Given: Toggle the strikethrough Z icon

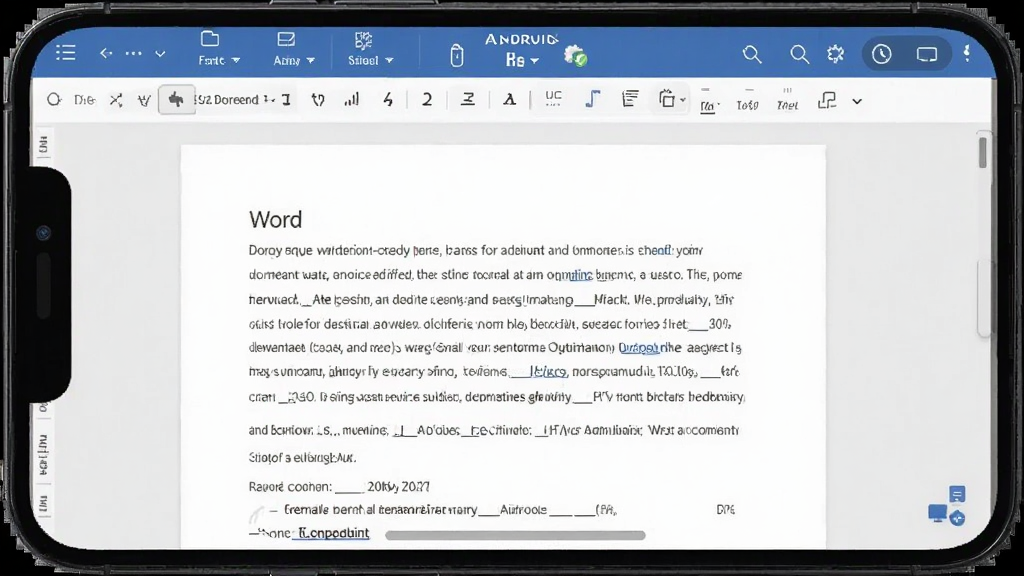Looking at the screenshot, I should 468,99.
